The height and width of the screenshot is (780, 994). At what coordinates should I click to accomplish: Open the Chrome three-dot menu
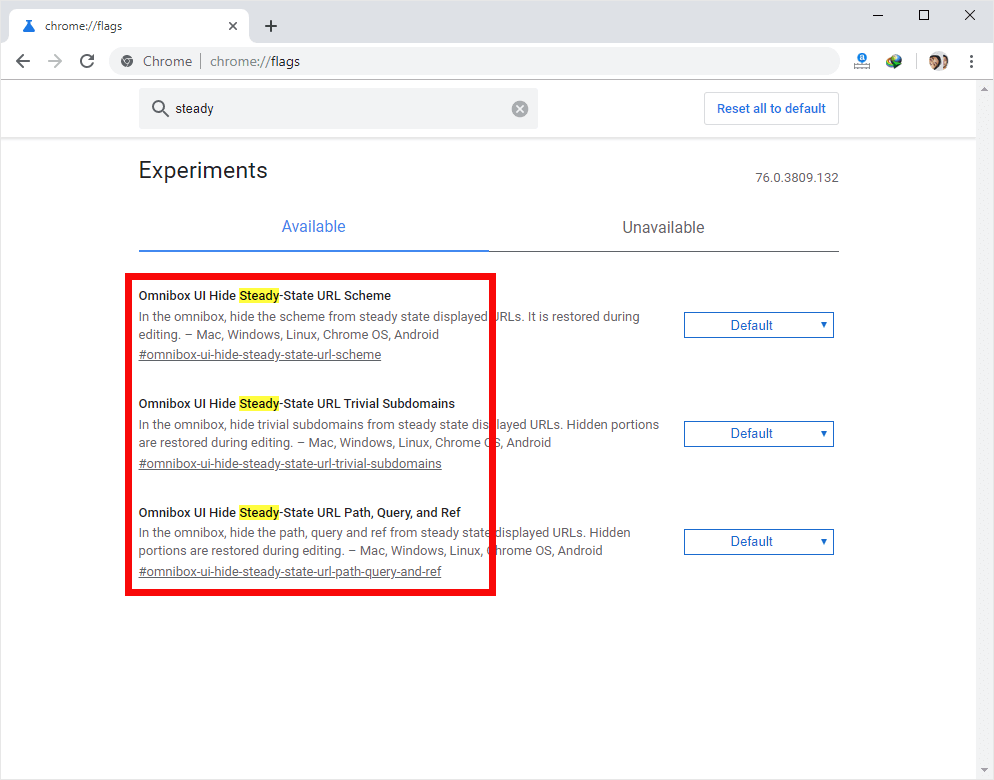pos(971,62)
